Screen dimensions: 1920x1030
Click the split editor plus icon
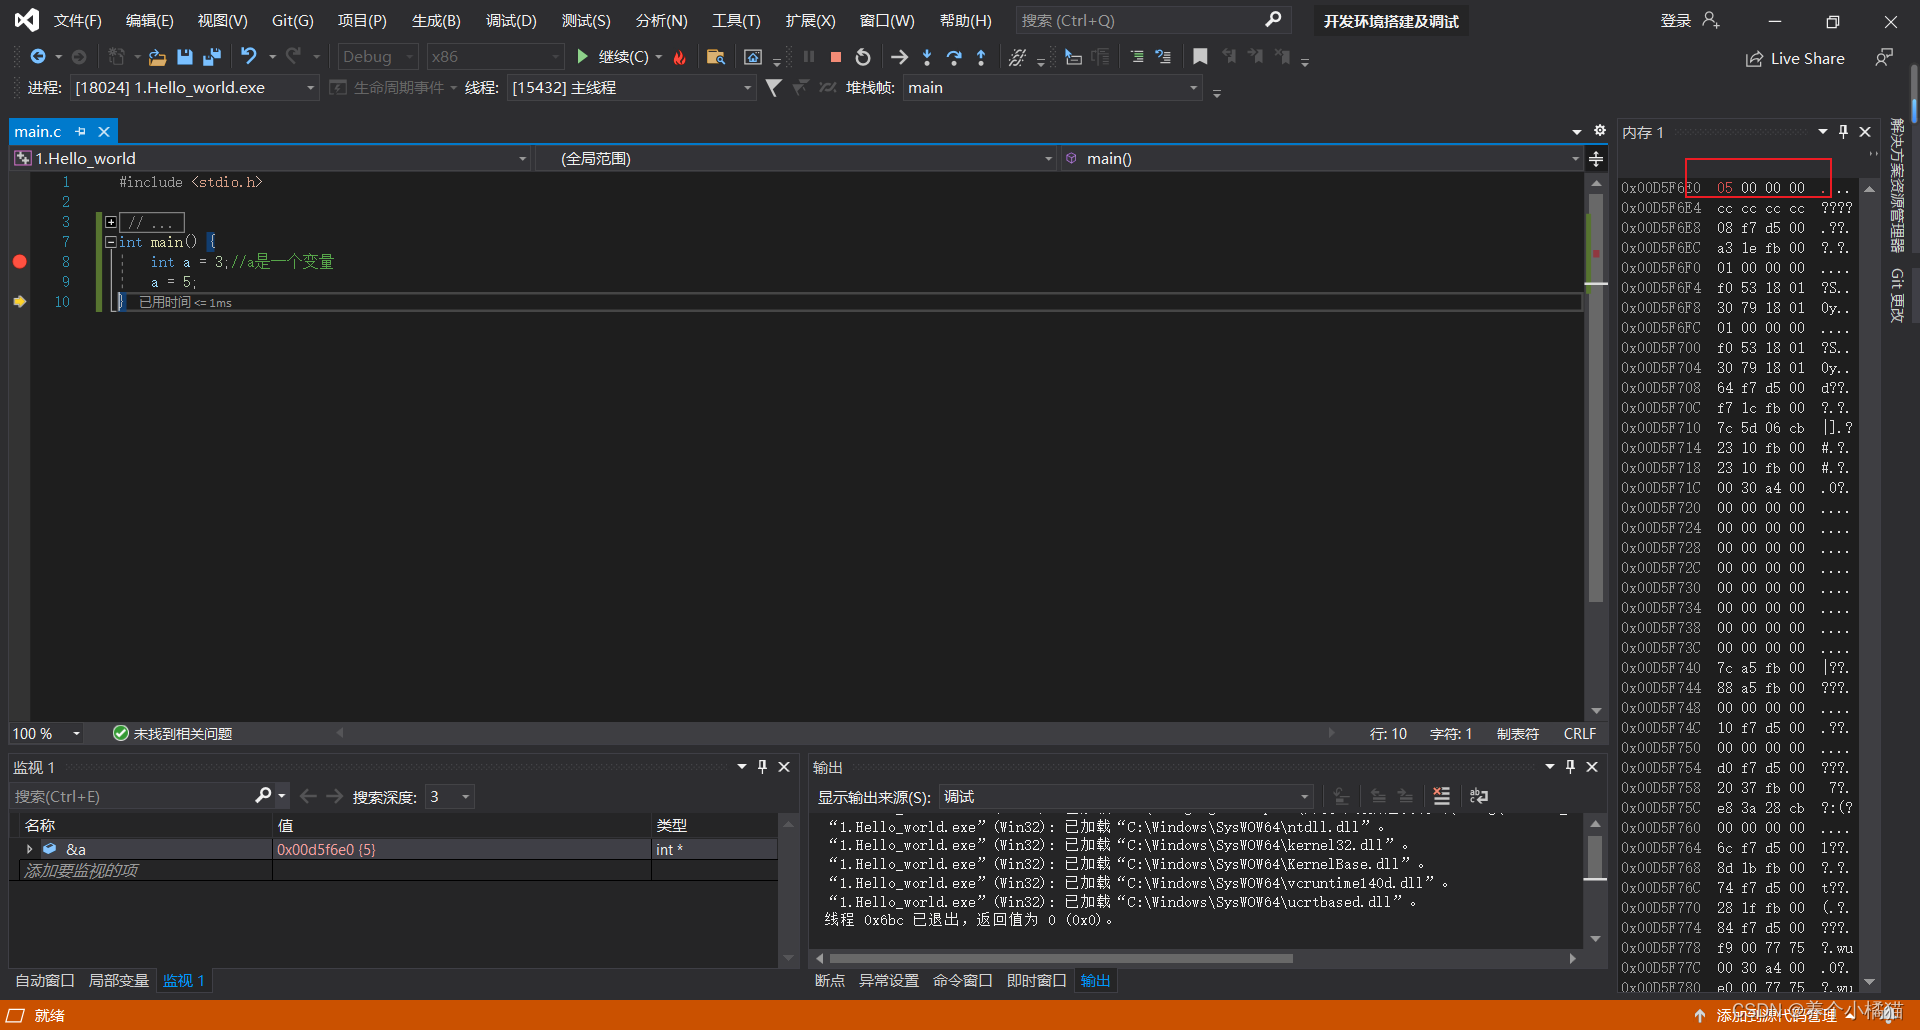(x=1596, y=159)
